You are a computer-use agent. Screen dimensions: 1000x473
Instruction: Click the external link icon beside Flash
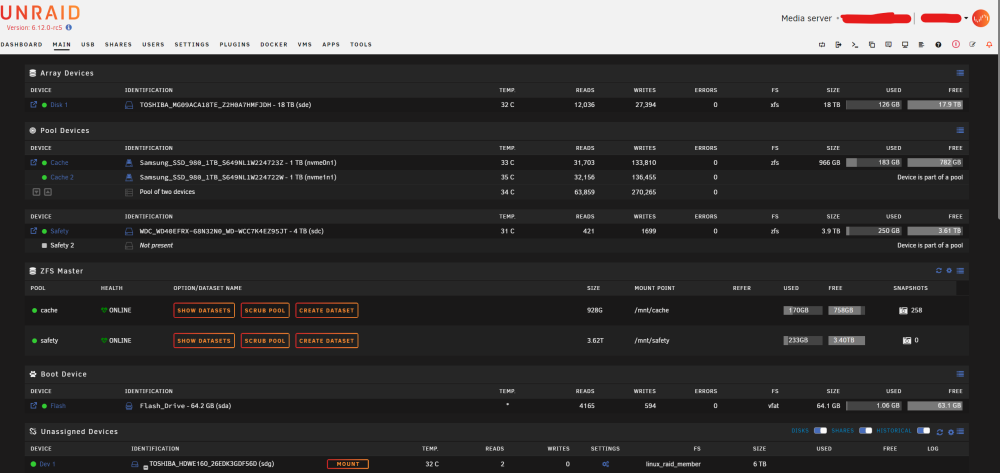(34, 405)
